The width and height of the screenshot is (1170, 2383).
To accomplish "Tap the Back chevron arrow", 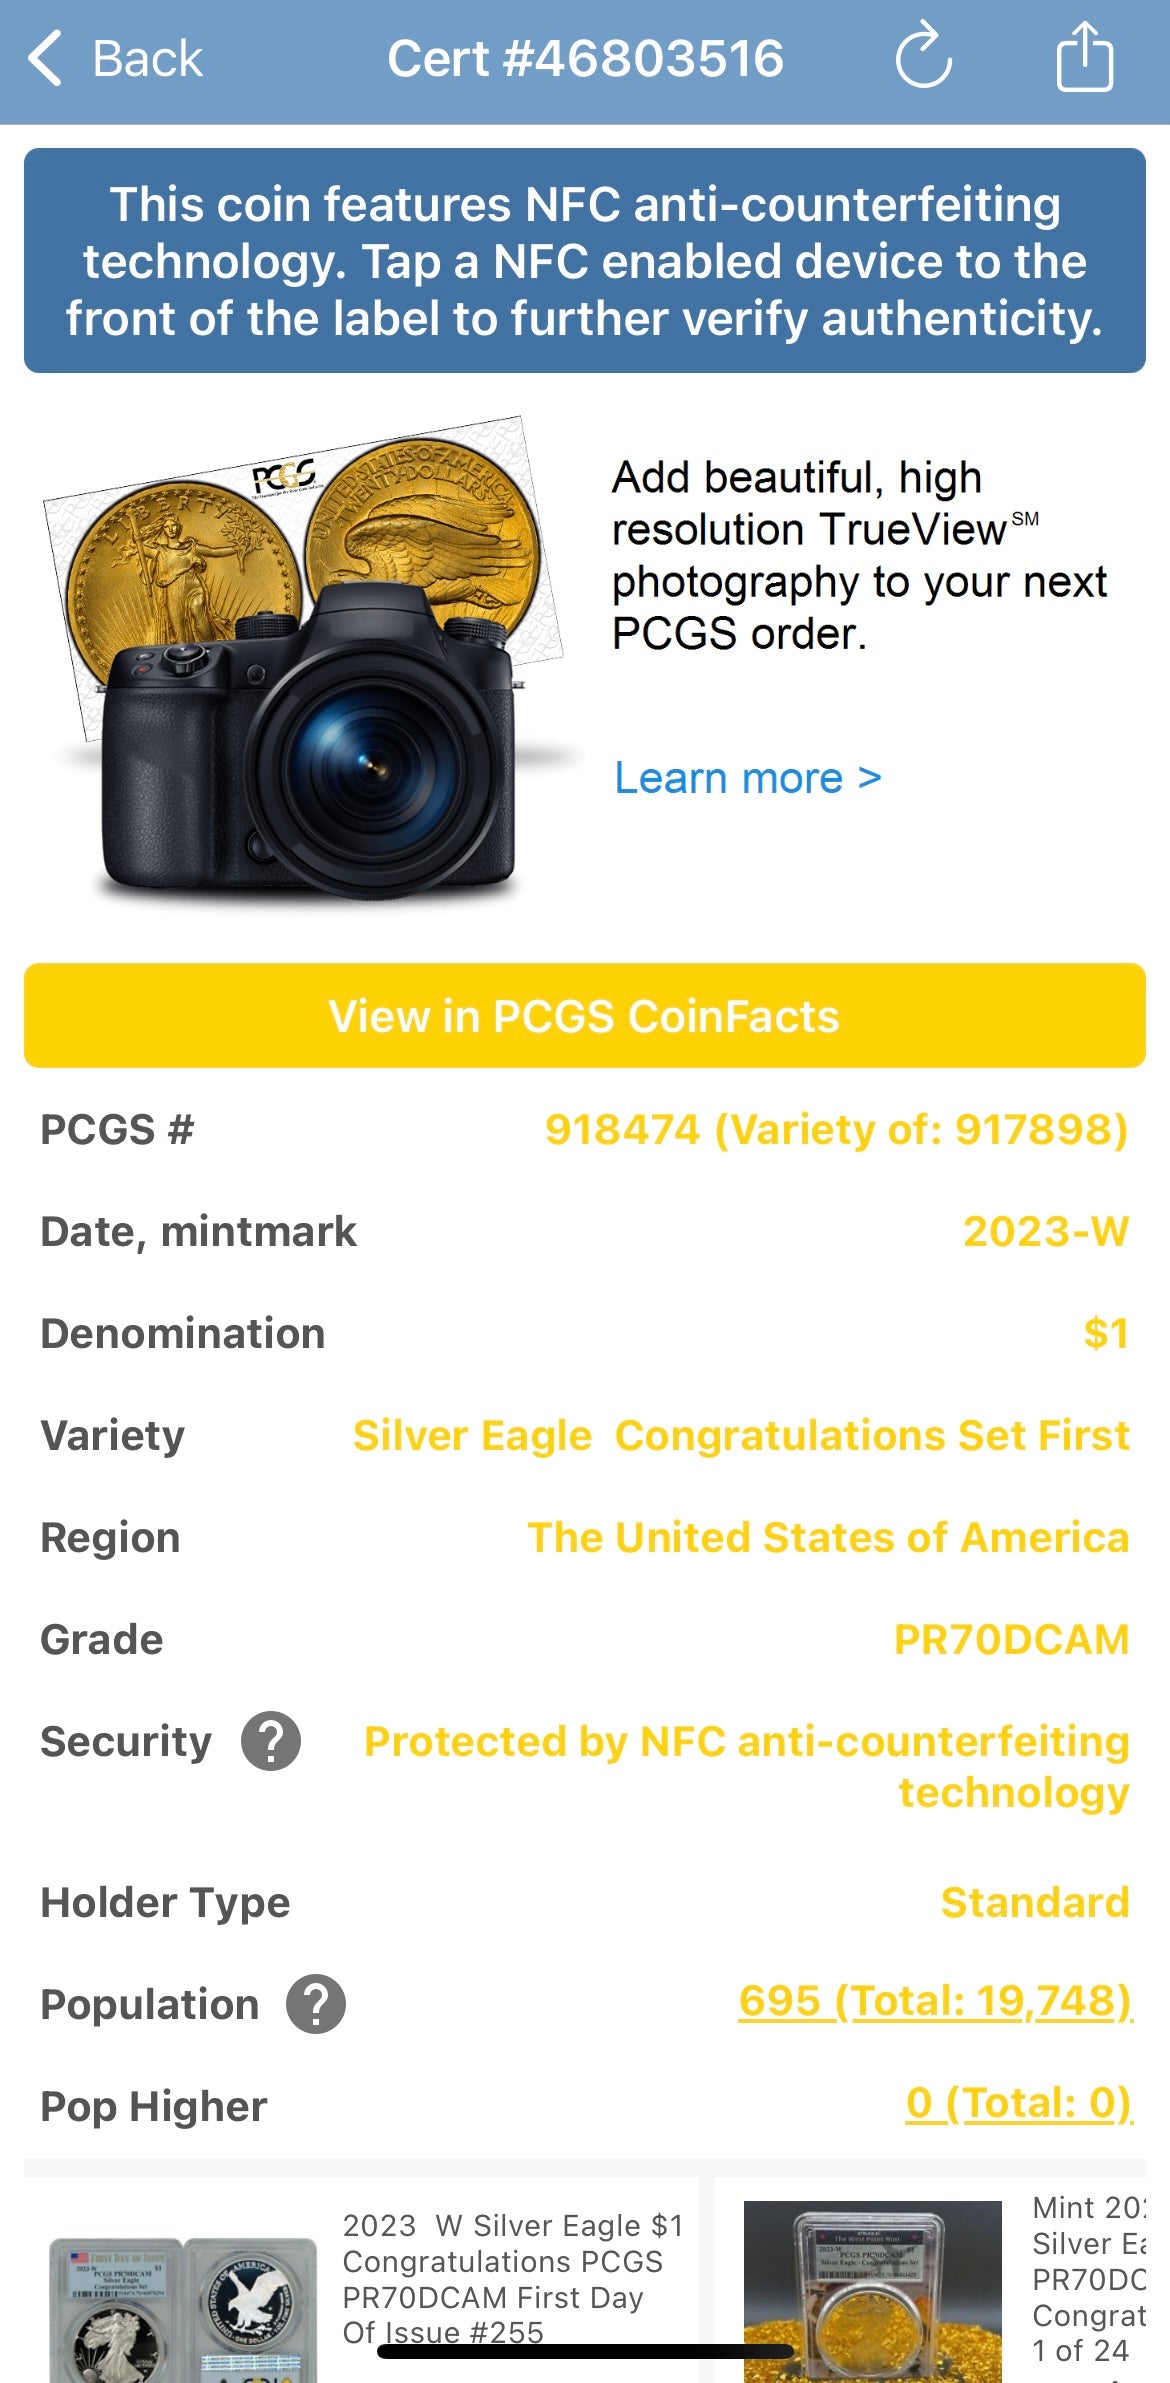I will tap(46, 58).
